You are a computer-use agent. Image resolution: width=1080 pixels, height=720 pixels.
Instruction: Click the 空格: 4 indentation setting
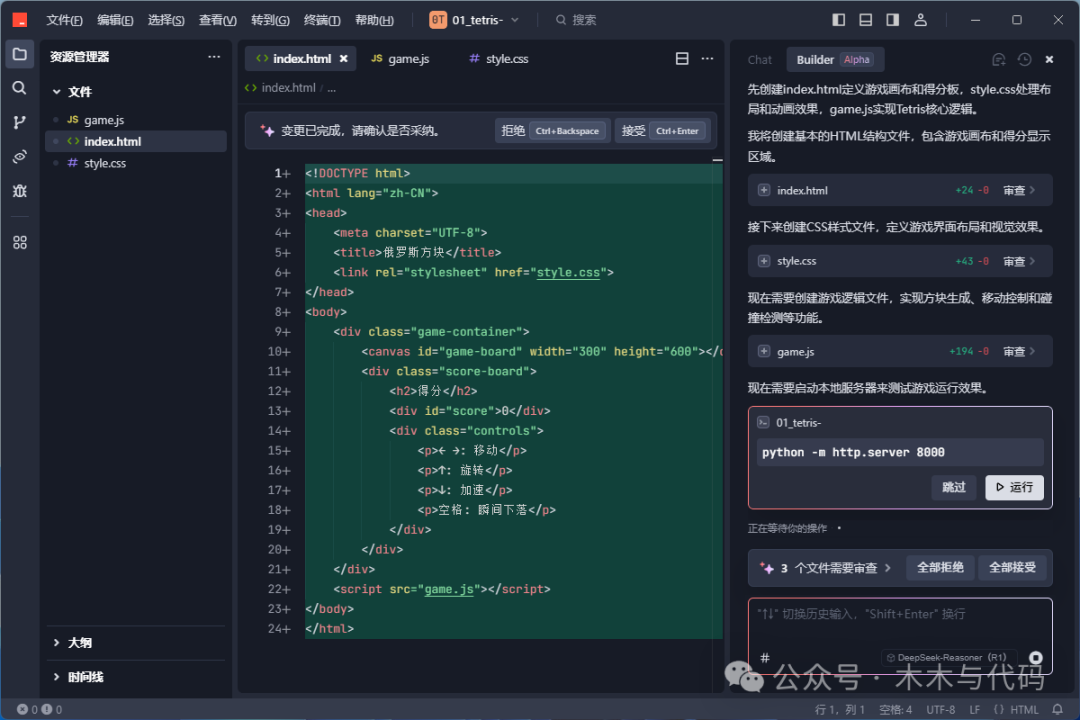(895, 709)
